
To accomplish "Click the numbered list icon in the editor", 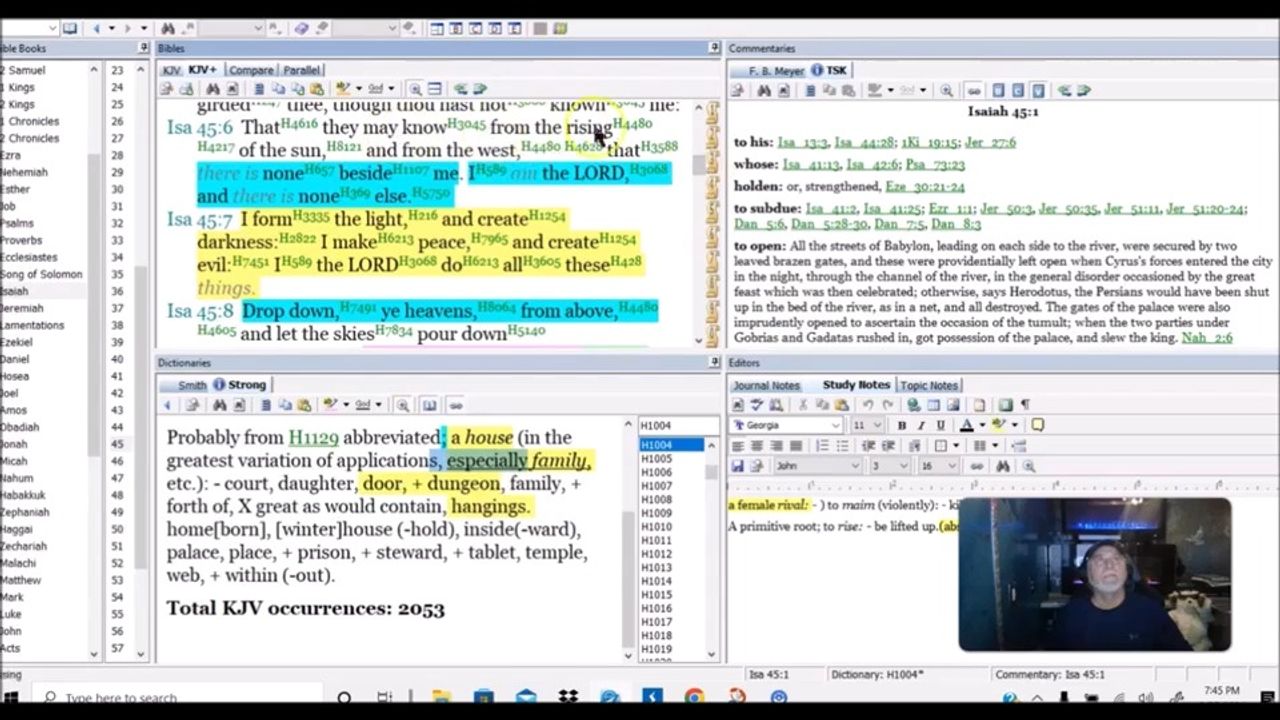I will tap(822, 446).
